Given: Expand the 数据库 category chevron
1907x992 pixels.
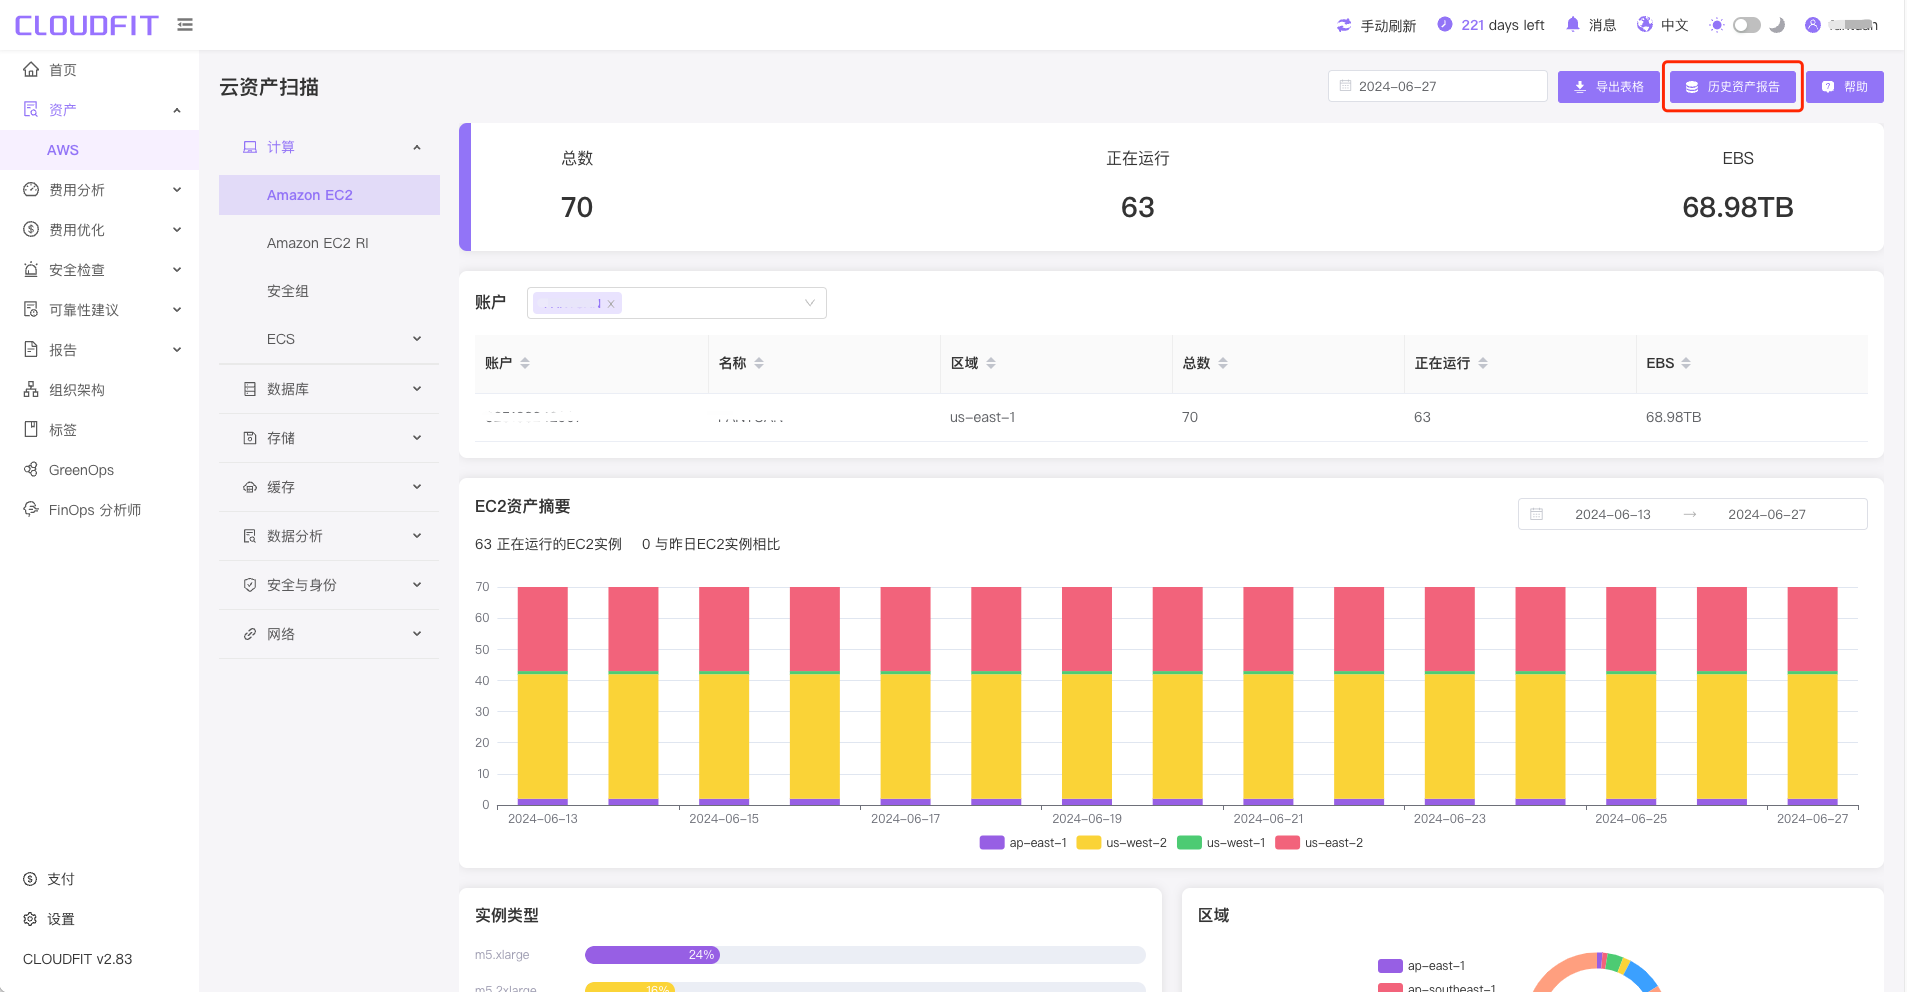Looking at the screenshot, I should point(417,389).
